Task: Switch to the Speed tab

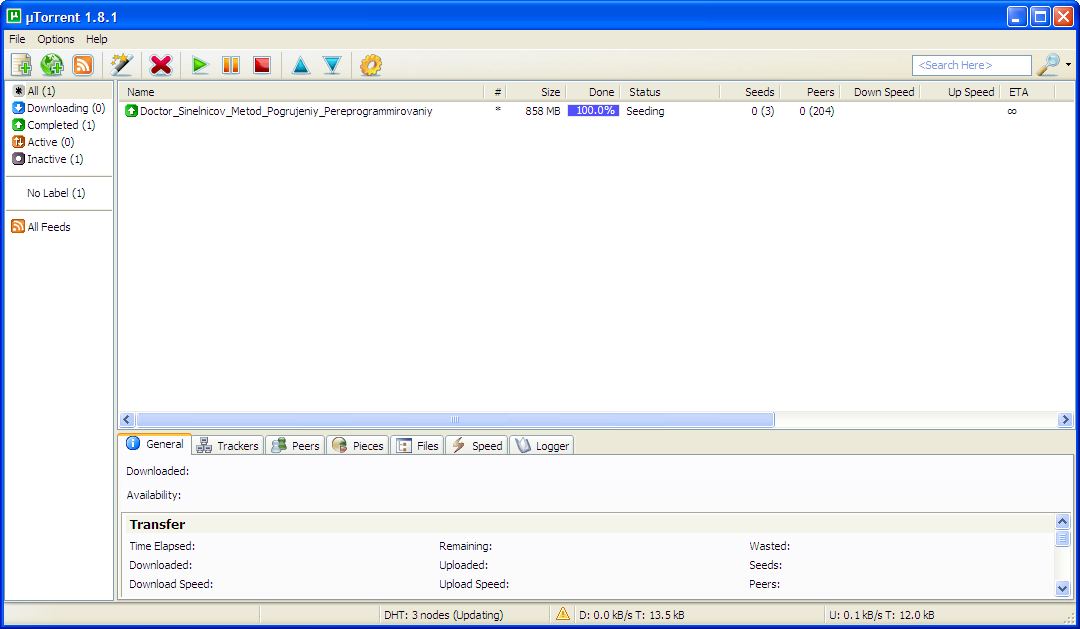Action: pyautogui.click(x=477, y=446)
